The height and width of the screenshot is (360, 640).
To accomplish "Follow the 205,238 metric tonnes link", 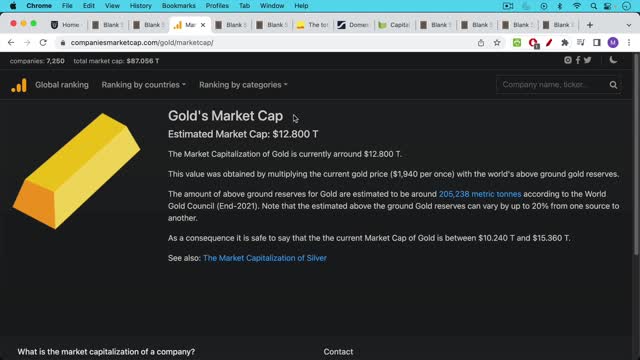I will tap(480, 194).
